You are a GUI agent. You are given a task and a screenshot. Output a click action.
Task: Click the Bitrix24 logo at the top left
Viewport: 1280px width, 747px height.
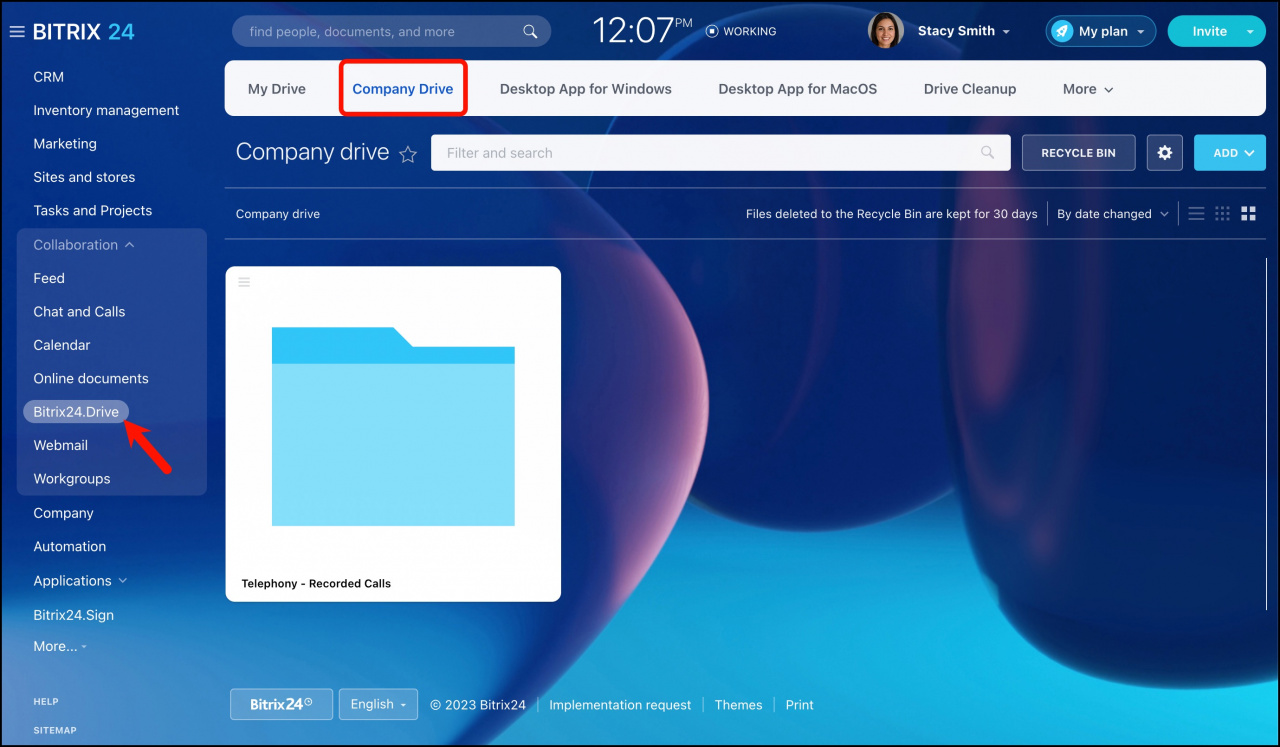point(83,31)
